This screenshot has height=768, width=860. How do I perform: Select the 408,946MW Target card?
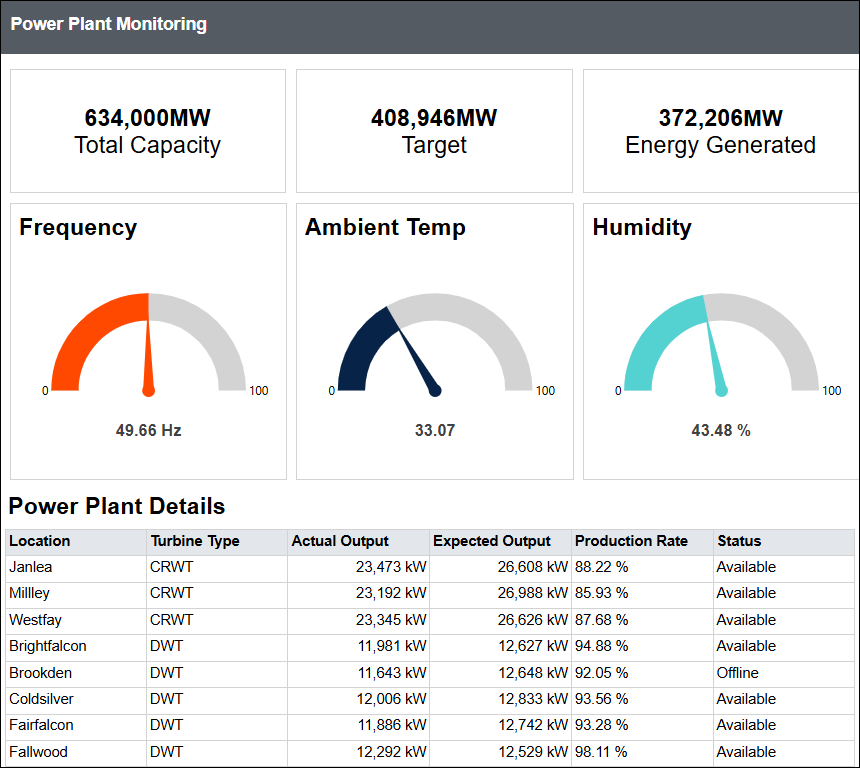pyautogui.click(x=434, y=131)
